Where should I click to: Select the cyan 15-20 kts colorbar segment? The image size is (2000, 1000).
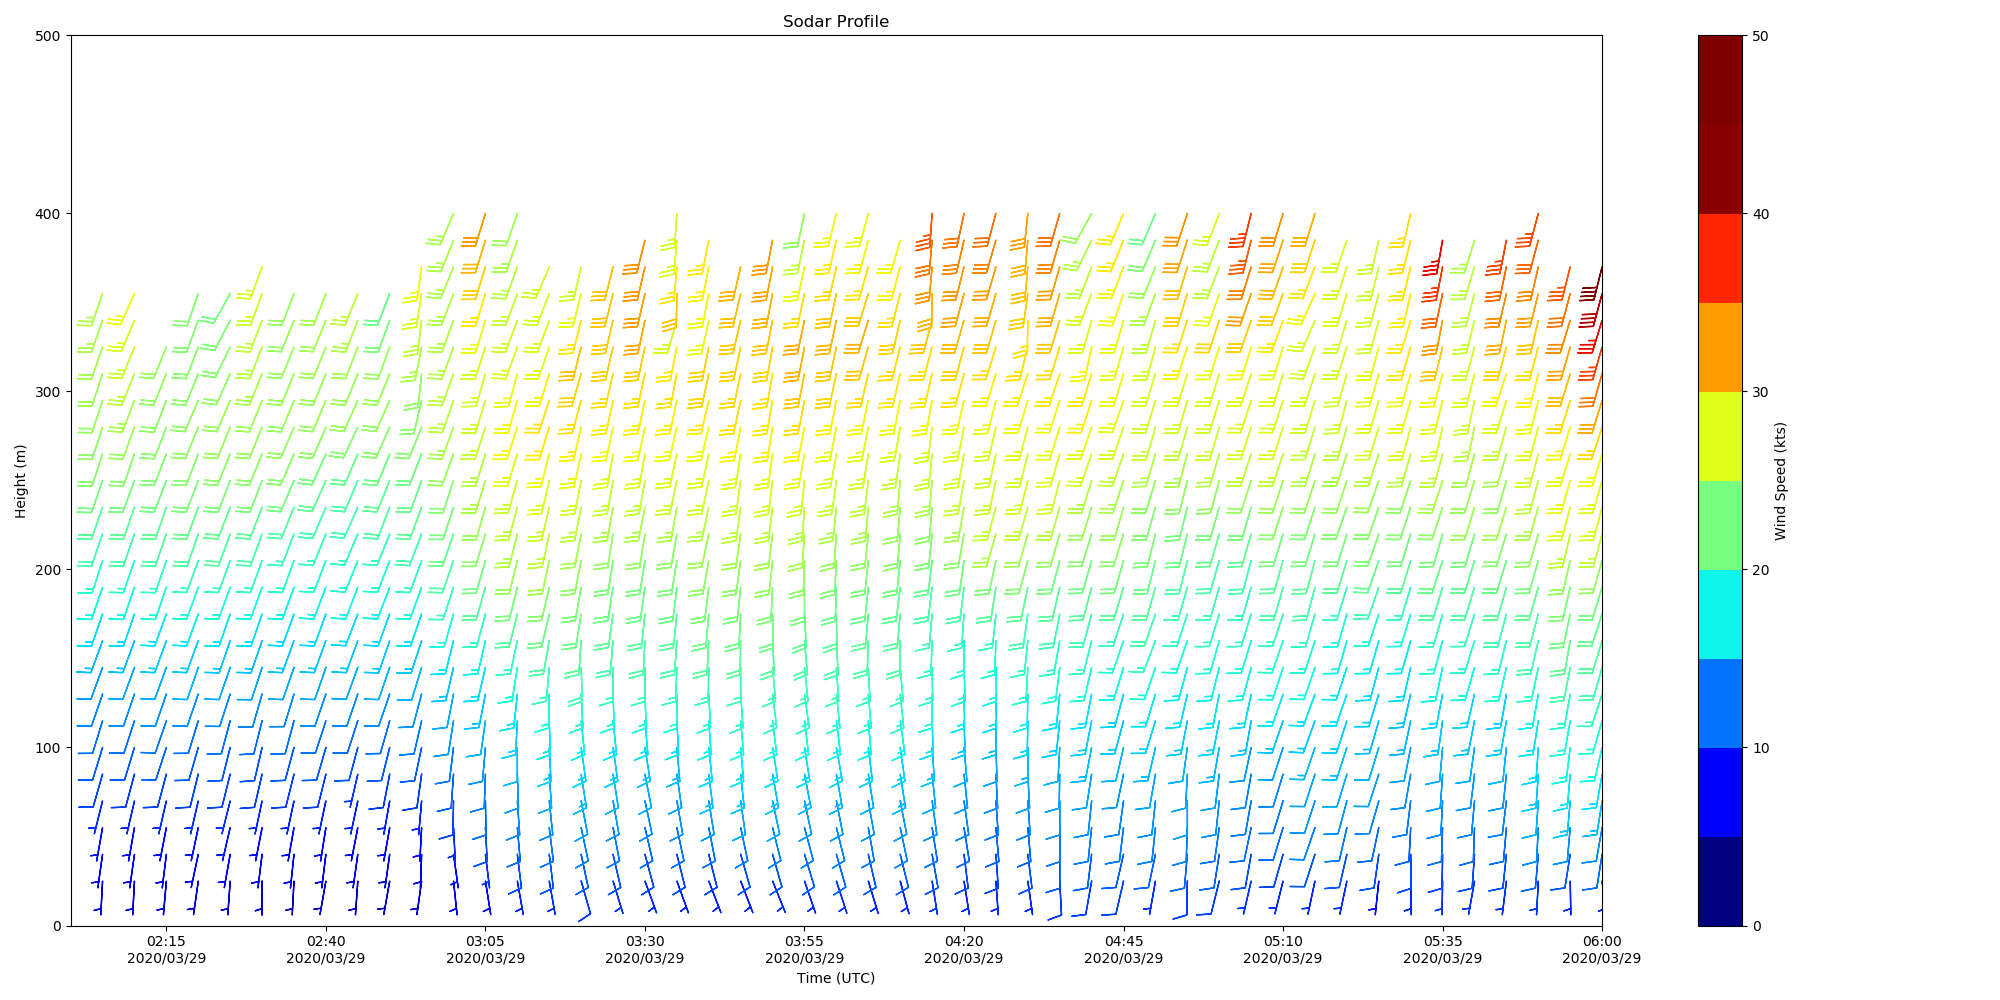tap(1720, 614)
